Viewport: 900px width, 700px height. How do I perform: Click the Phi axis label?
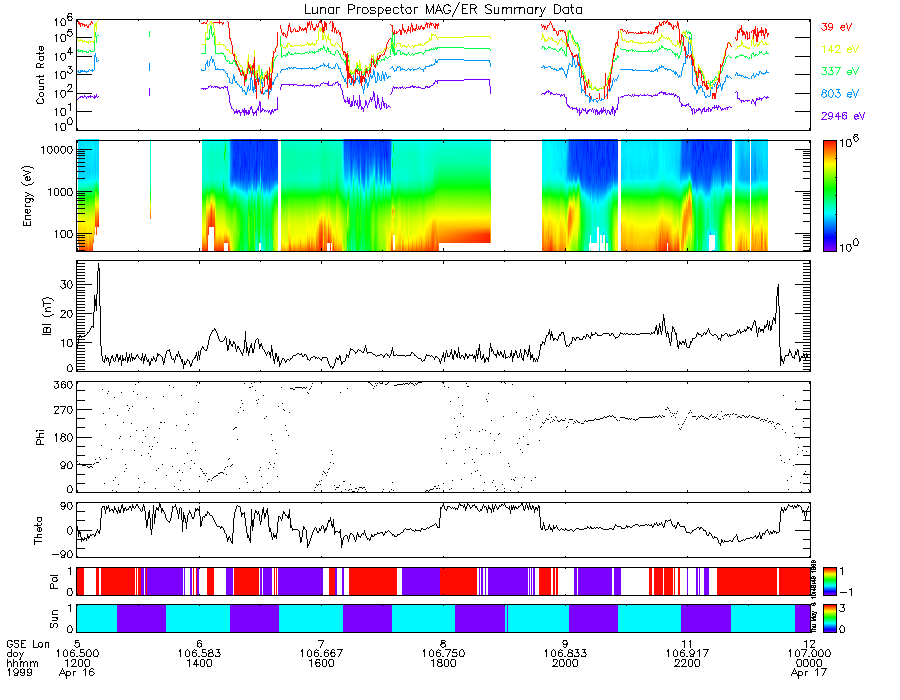pyautogui.click(x=40, y=437)
